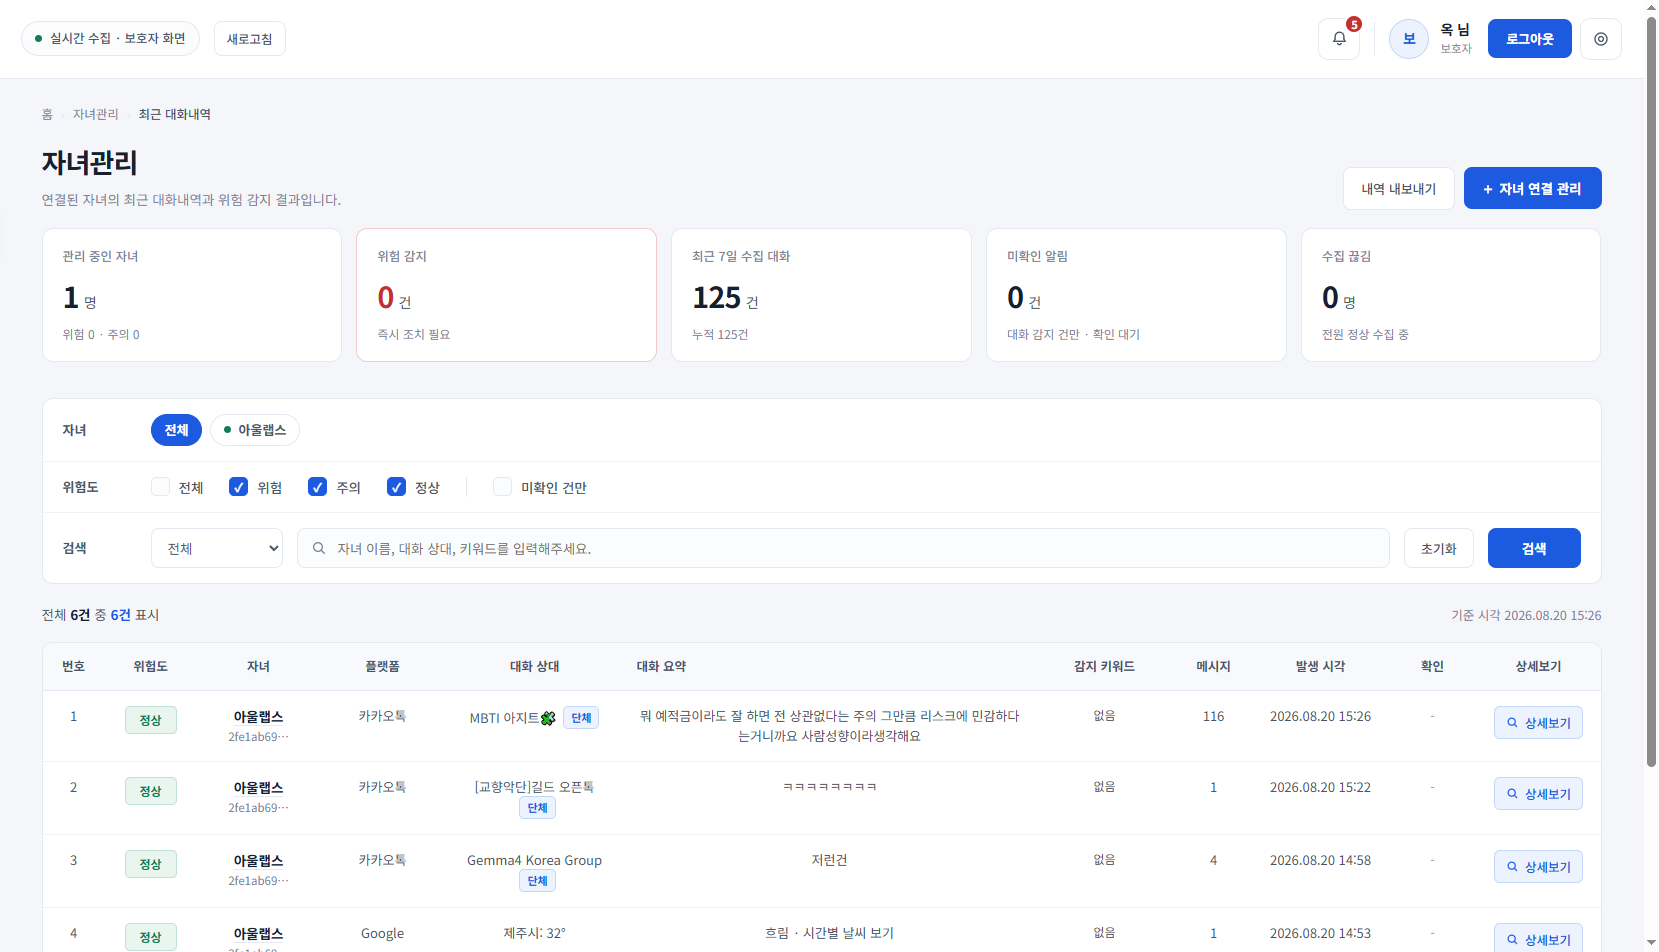Open 상세보기 for 교향악단 길드 오픈톡 row

coord(1538,794)
